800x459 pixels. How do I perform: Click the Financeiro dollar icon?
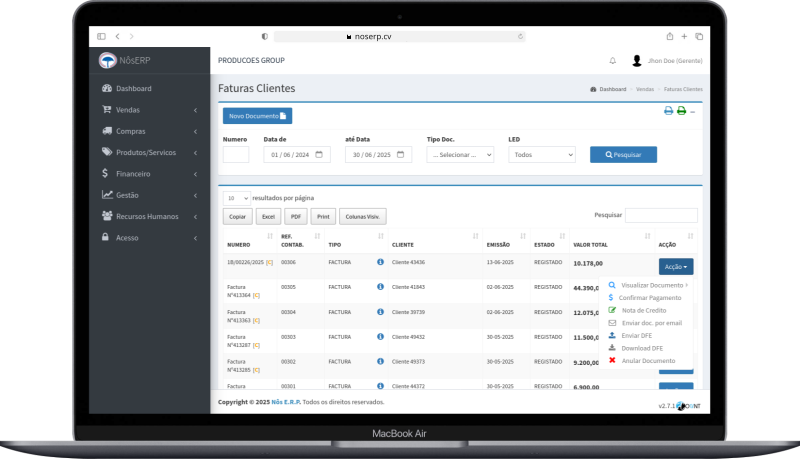click(105, 173)
